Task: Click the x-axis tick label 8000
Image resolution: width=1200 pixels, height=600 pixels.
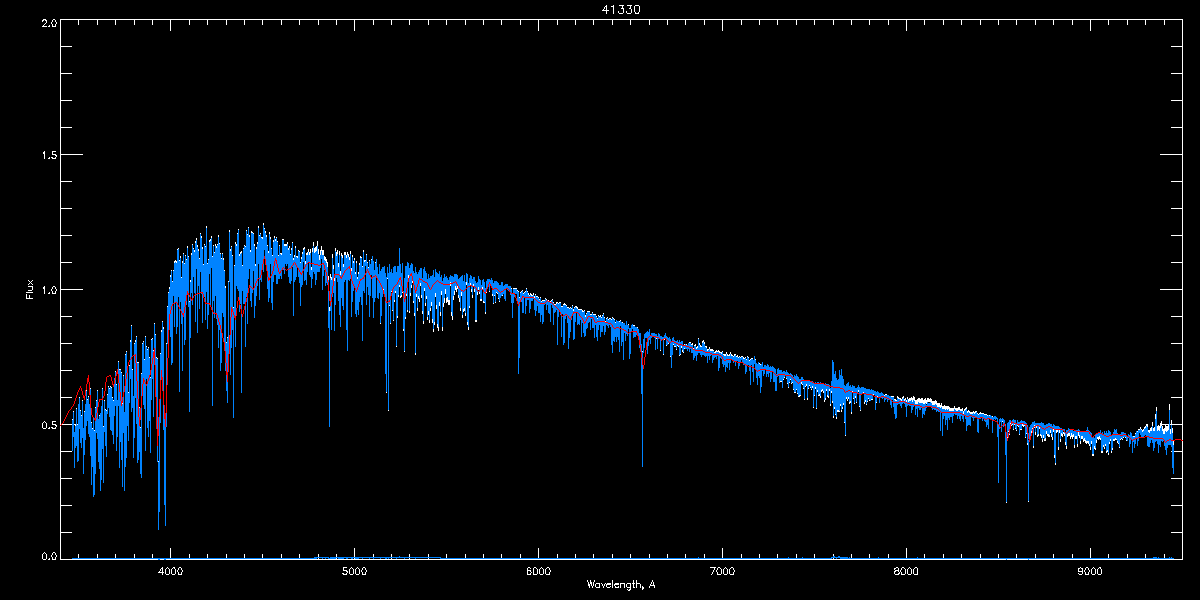Action: click(x=906, y=572)
